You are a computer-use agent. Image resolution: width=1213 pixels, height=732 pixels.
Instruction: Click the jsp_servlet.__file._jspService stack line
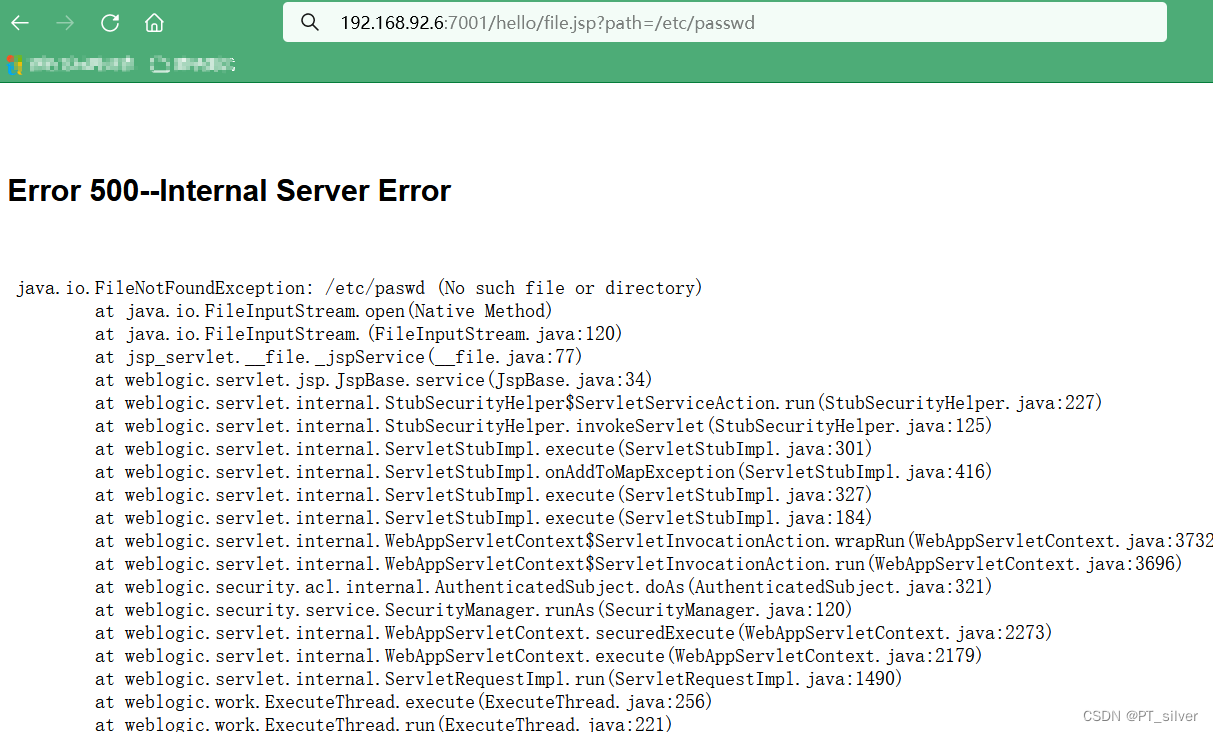pos(339,357)
